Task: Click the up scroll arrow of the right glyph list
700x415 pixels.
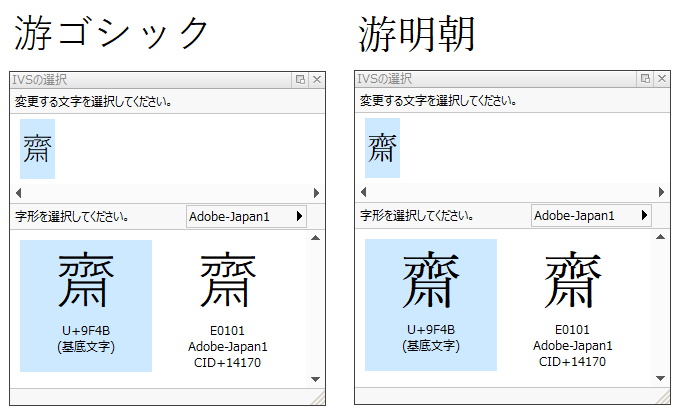Action: [x=661, y=237]
